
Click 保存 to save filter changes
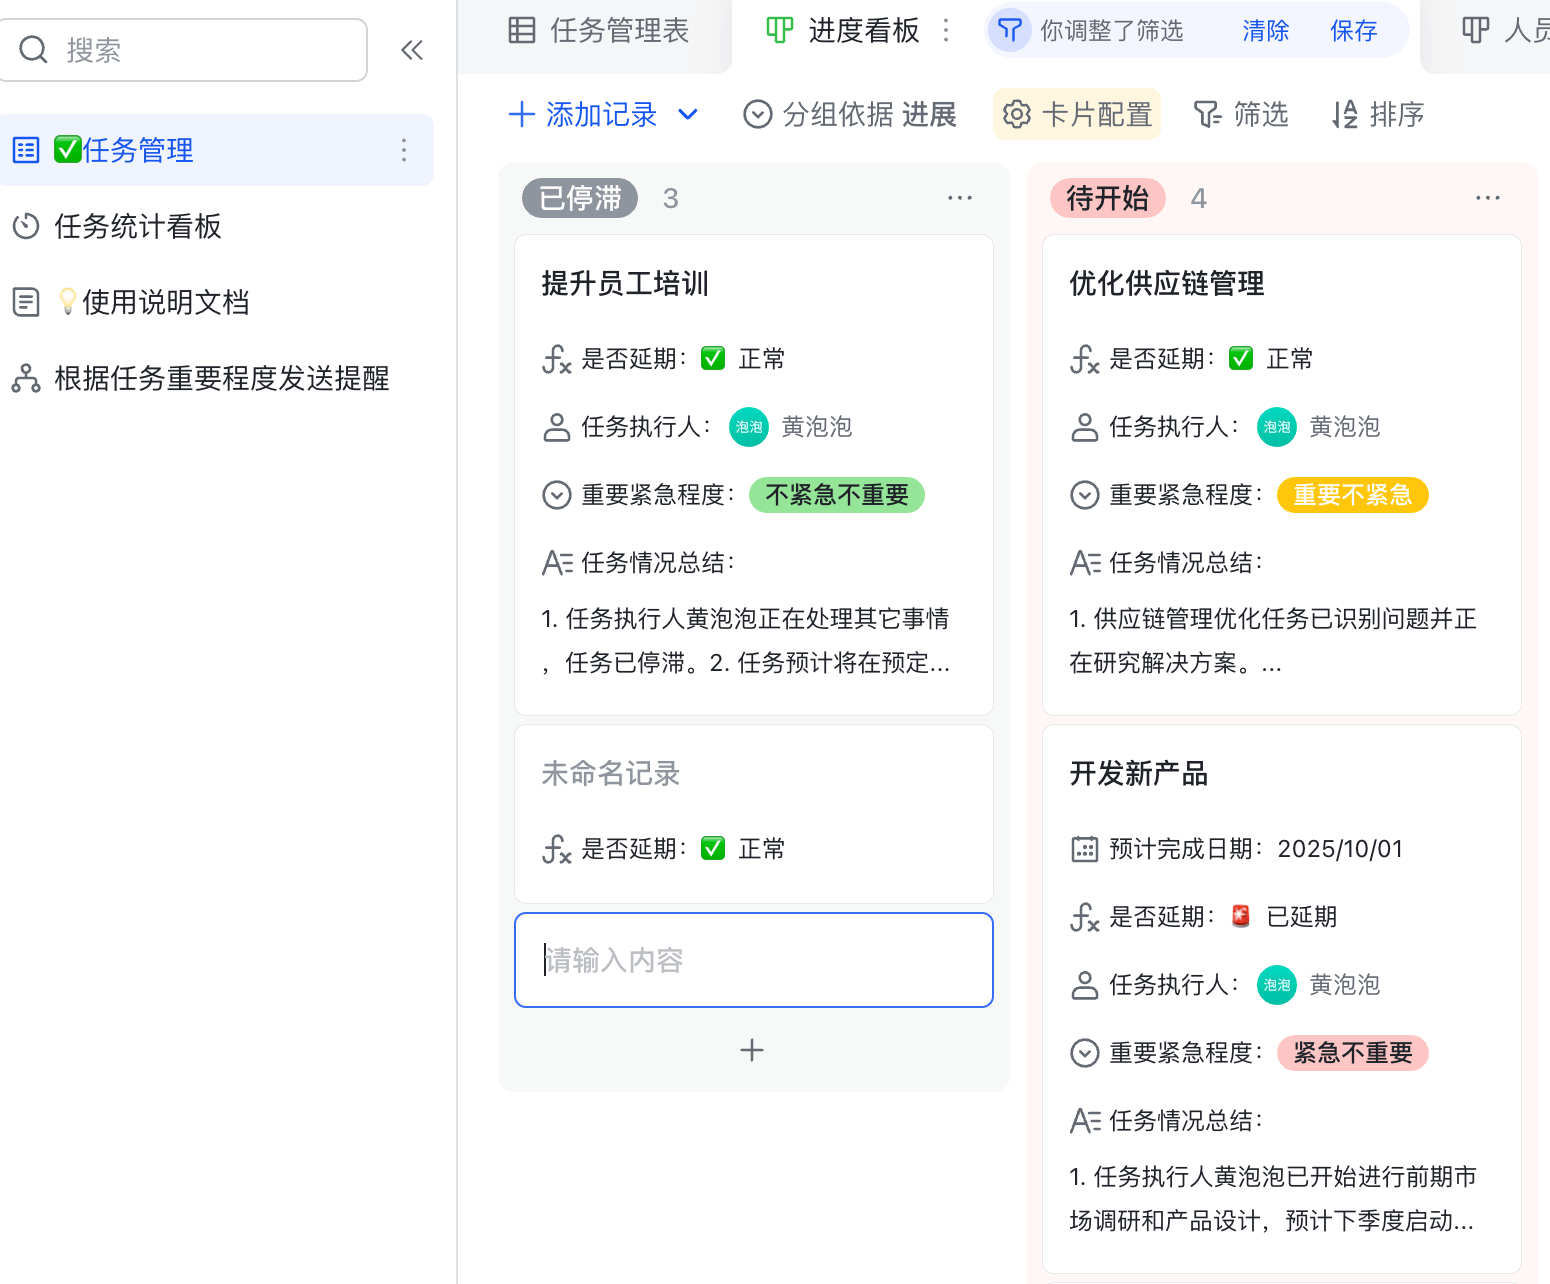click(1353, 30)
